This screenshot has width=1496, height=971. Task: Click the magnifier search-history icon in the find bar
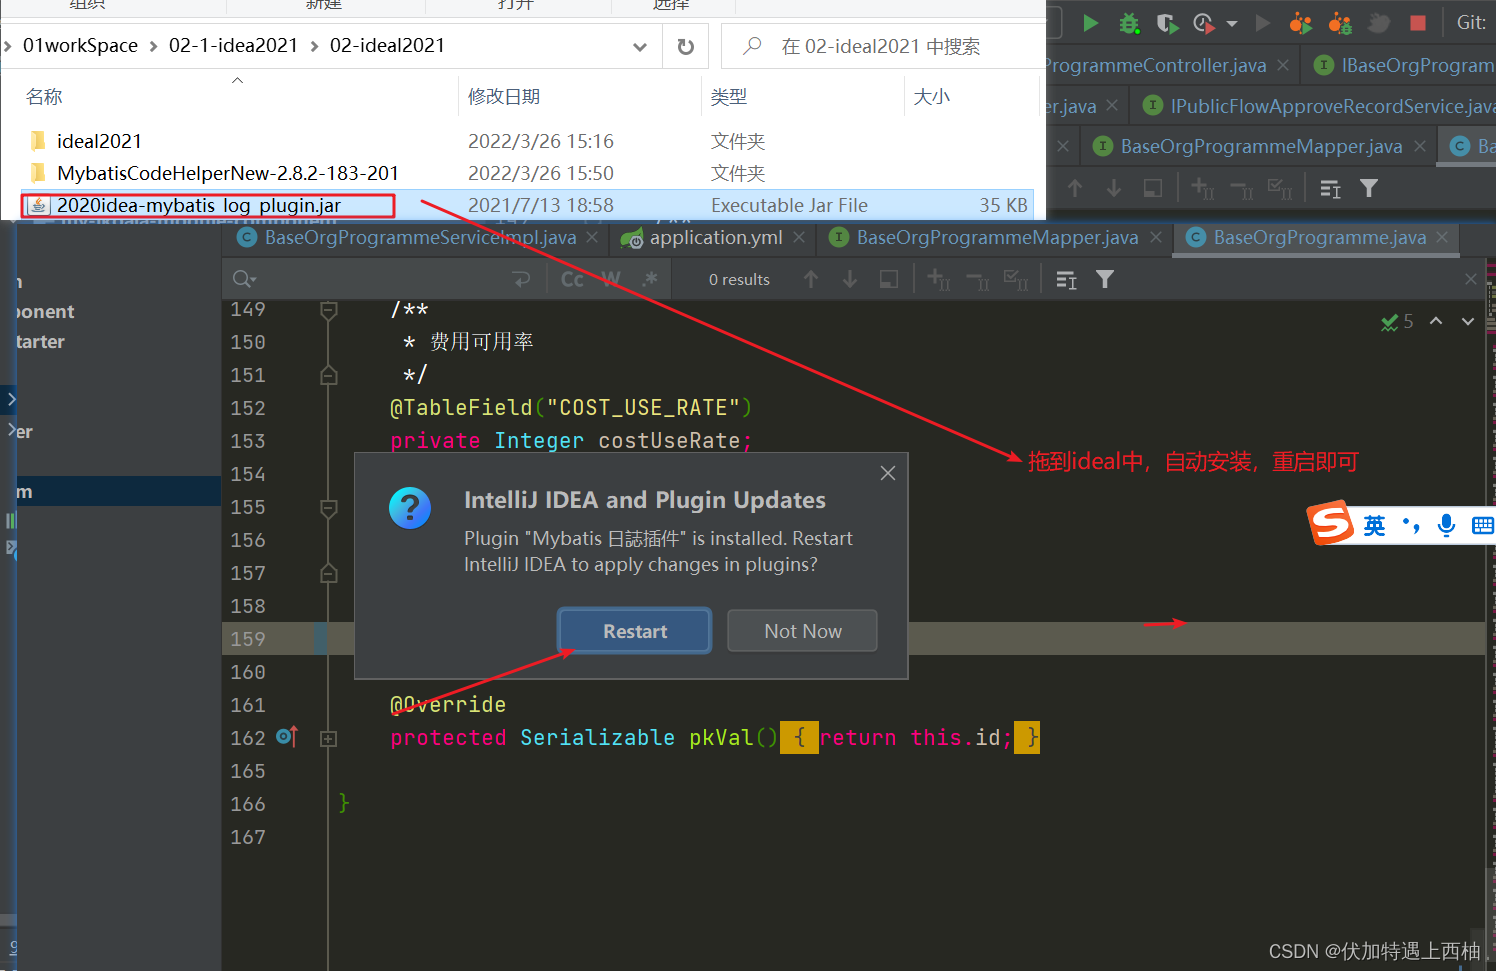point(244,279)
